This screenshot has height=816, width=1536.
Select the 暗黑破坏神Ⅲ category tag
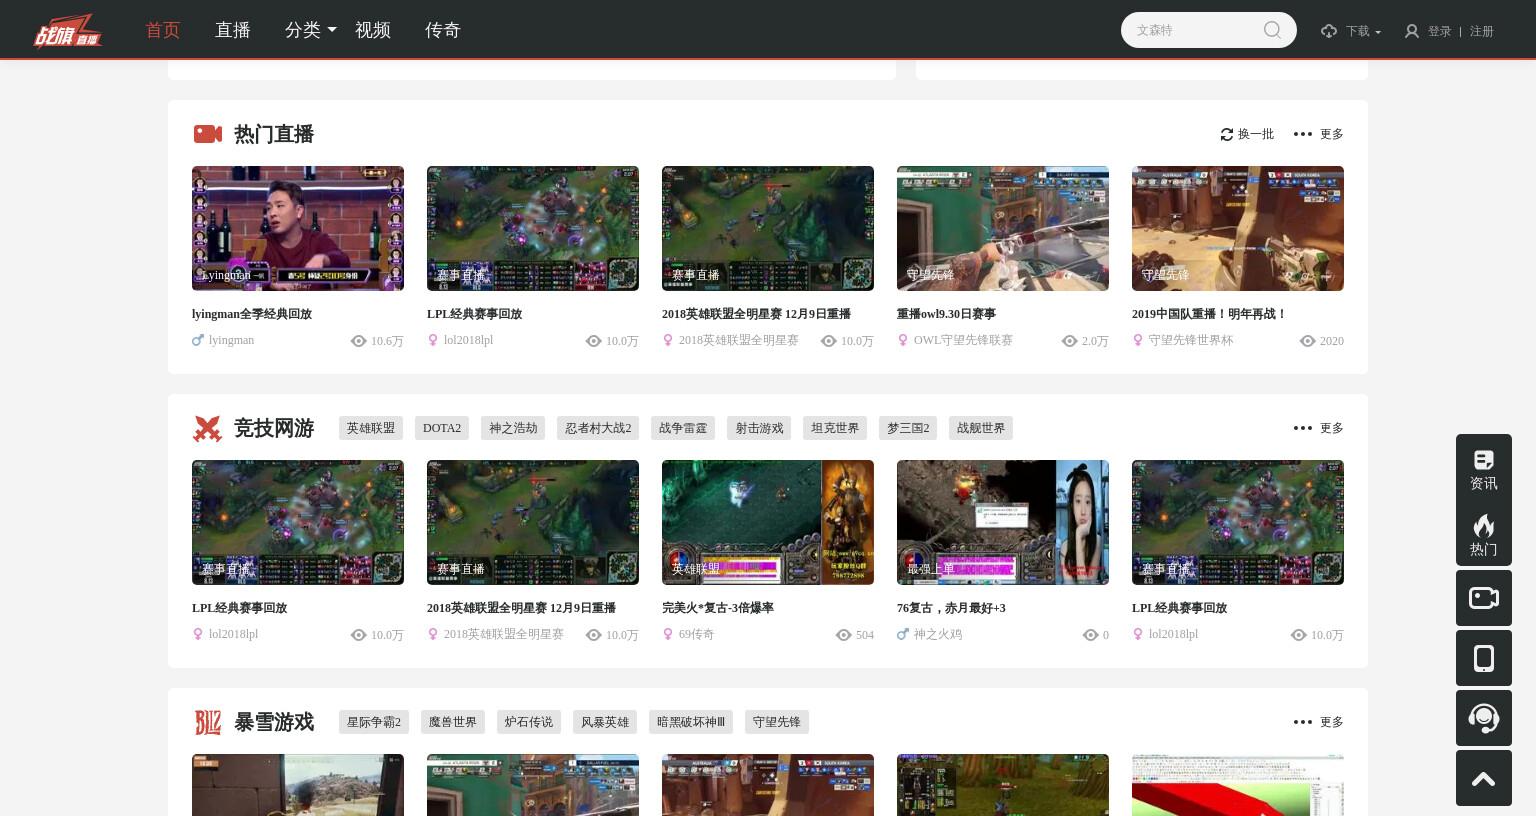[691, 722]
